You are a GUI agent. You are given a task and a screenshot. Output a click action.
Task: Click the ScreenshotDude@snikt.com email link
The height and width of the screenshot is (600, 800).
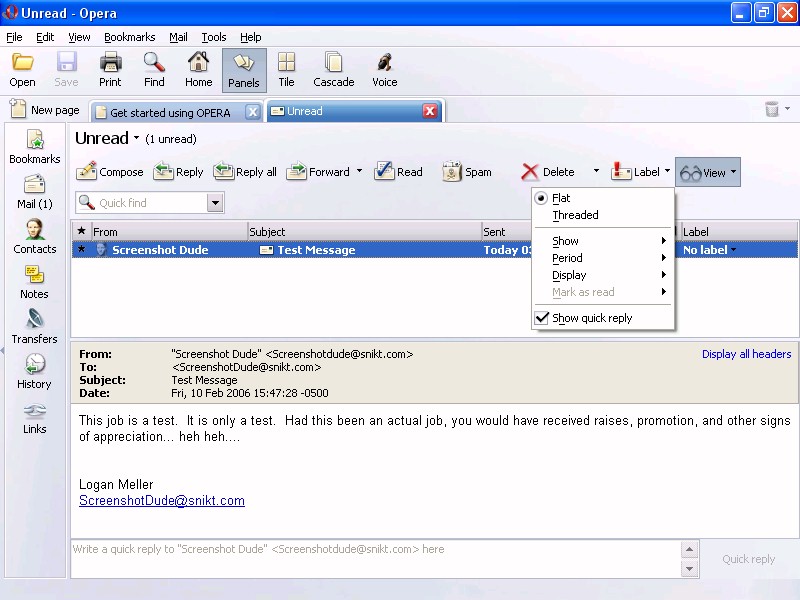(162, 500)
